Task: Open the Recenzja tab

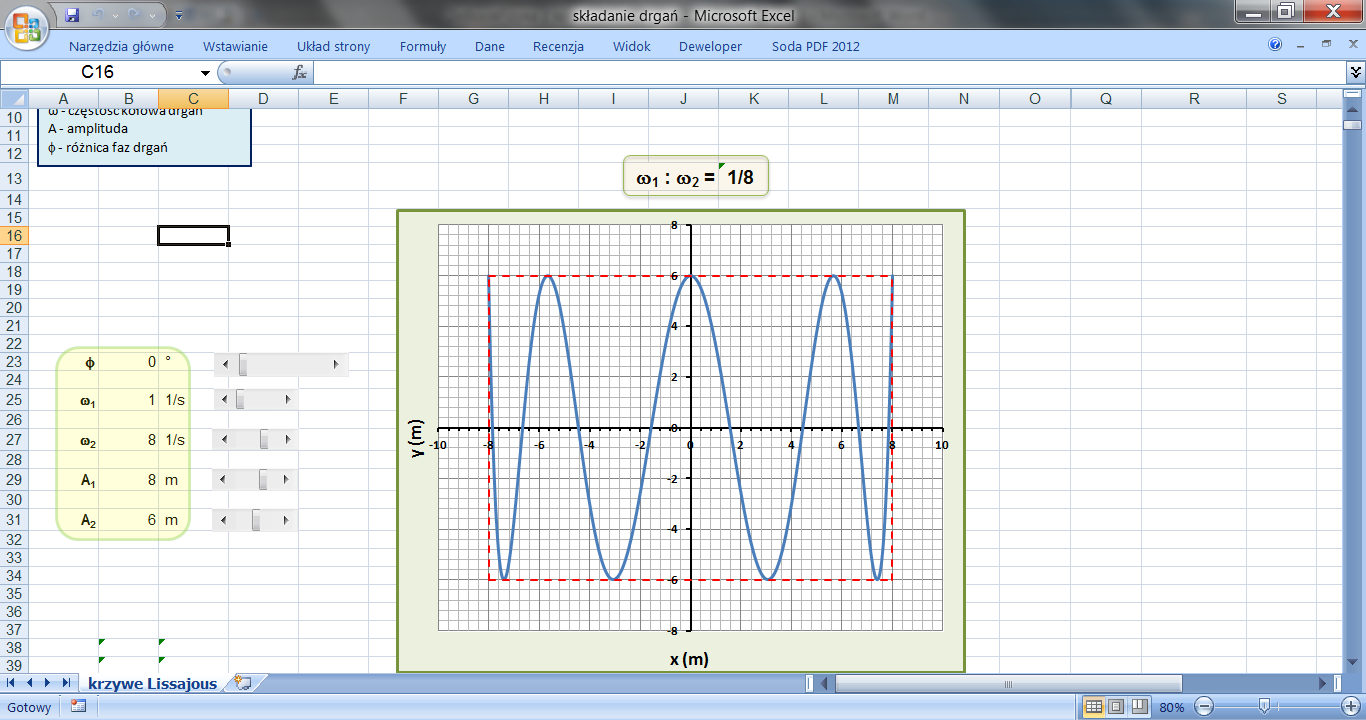Action: [x=558, y=46]
